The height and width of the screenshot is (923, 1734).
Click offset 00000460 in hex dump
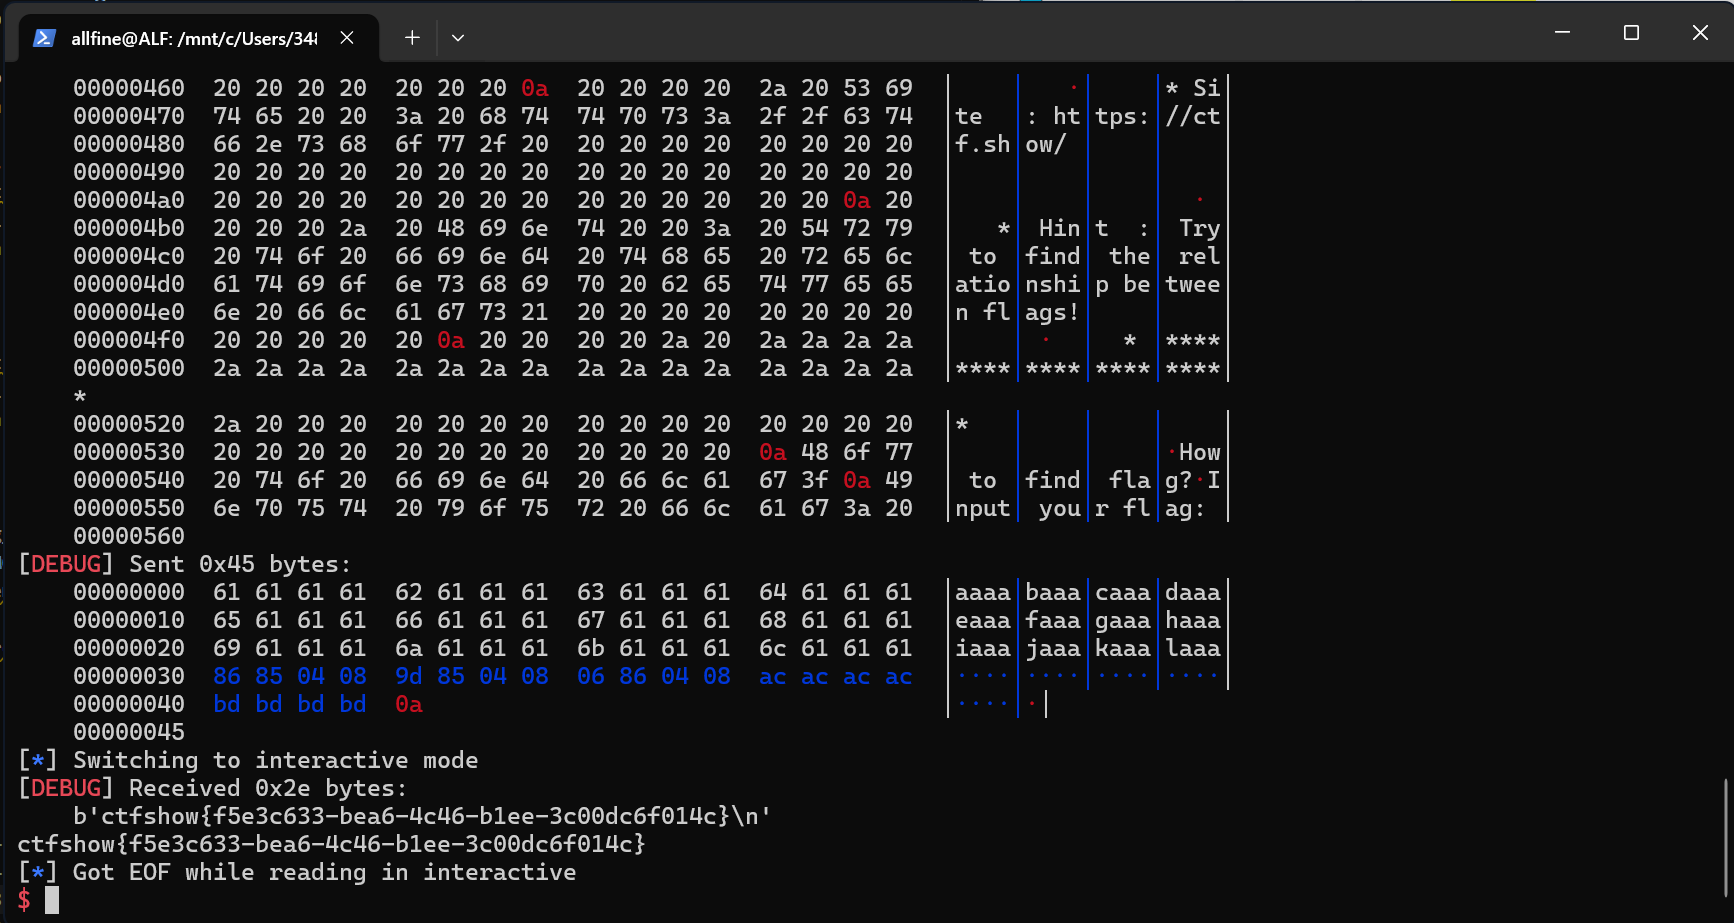pyautogui.click(x=129, y=88)
